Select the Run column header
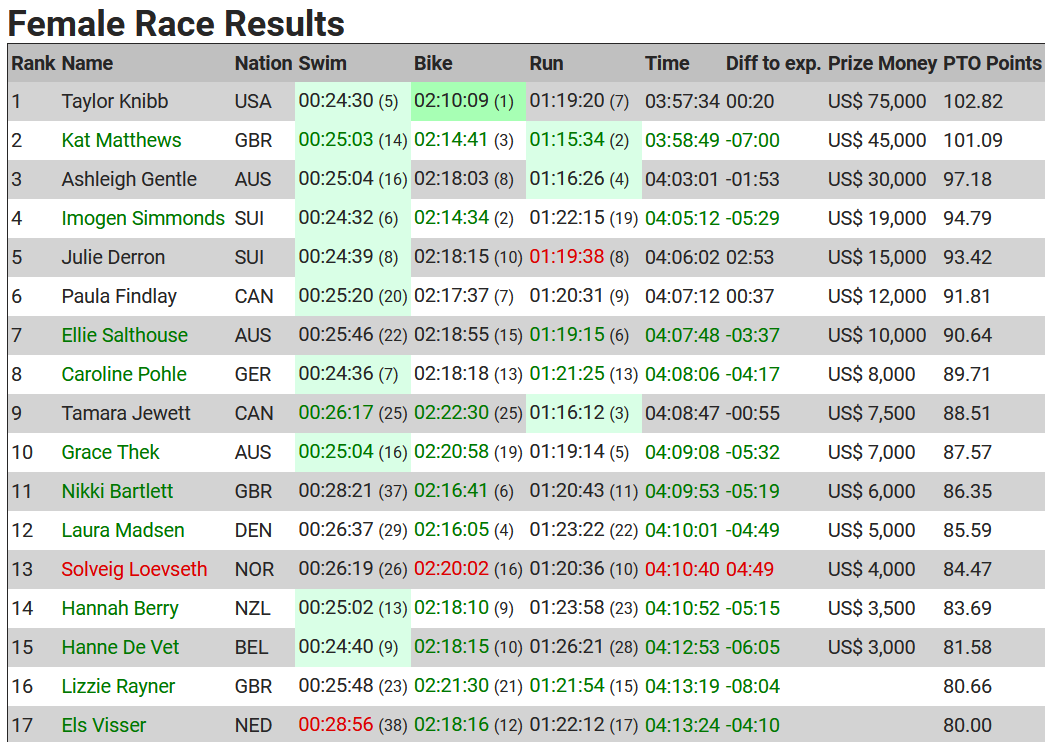Image resolution: width=1052 pixels, height=742 pixels. click(546, 63)
